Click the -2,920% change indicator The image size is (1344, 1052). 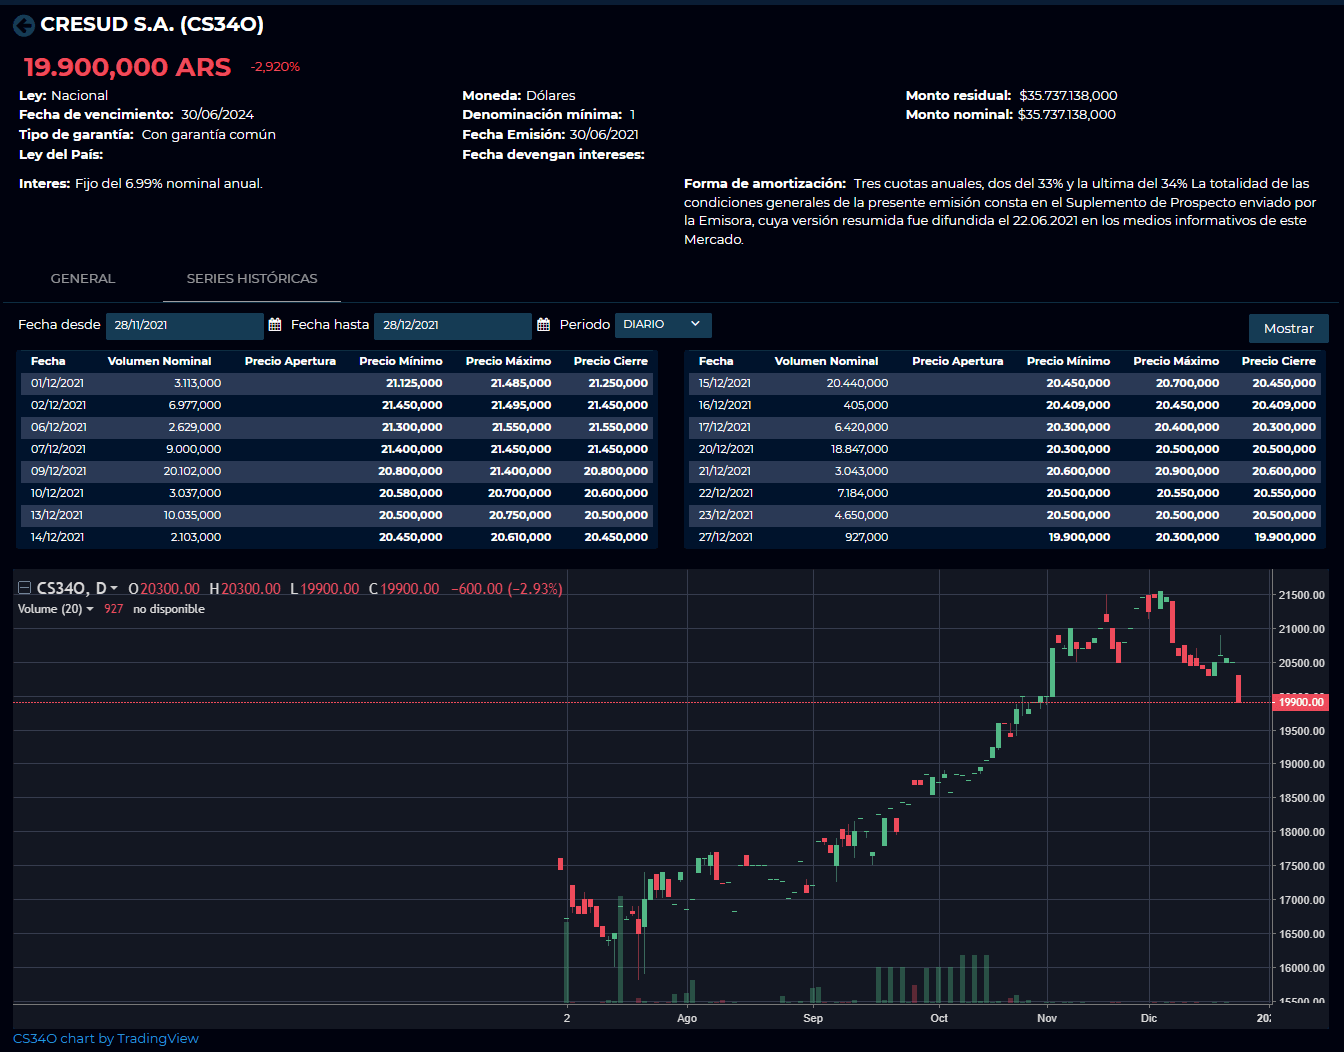point(275,67)
